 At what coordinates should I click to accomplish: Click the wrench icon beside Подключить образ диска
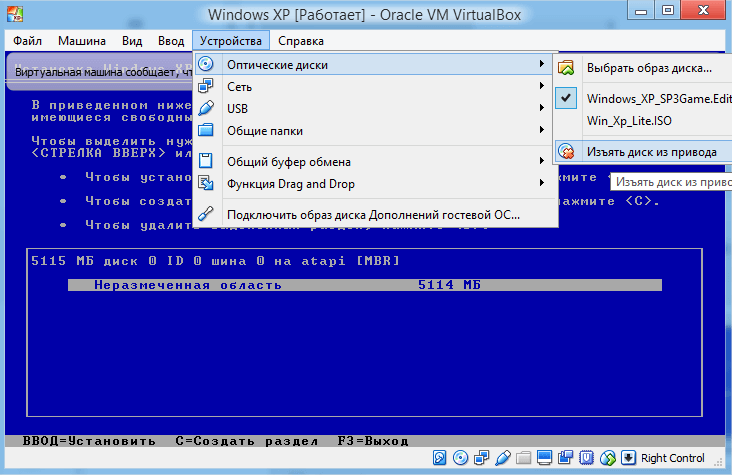click(206, 213)
